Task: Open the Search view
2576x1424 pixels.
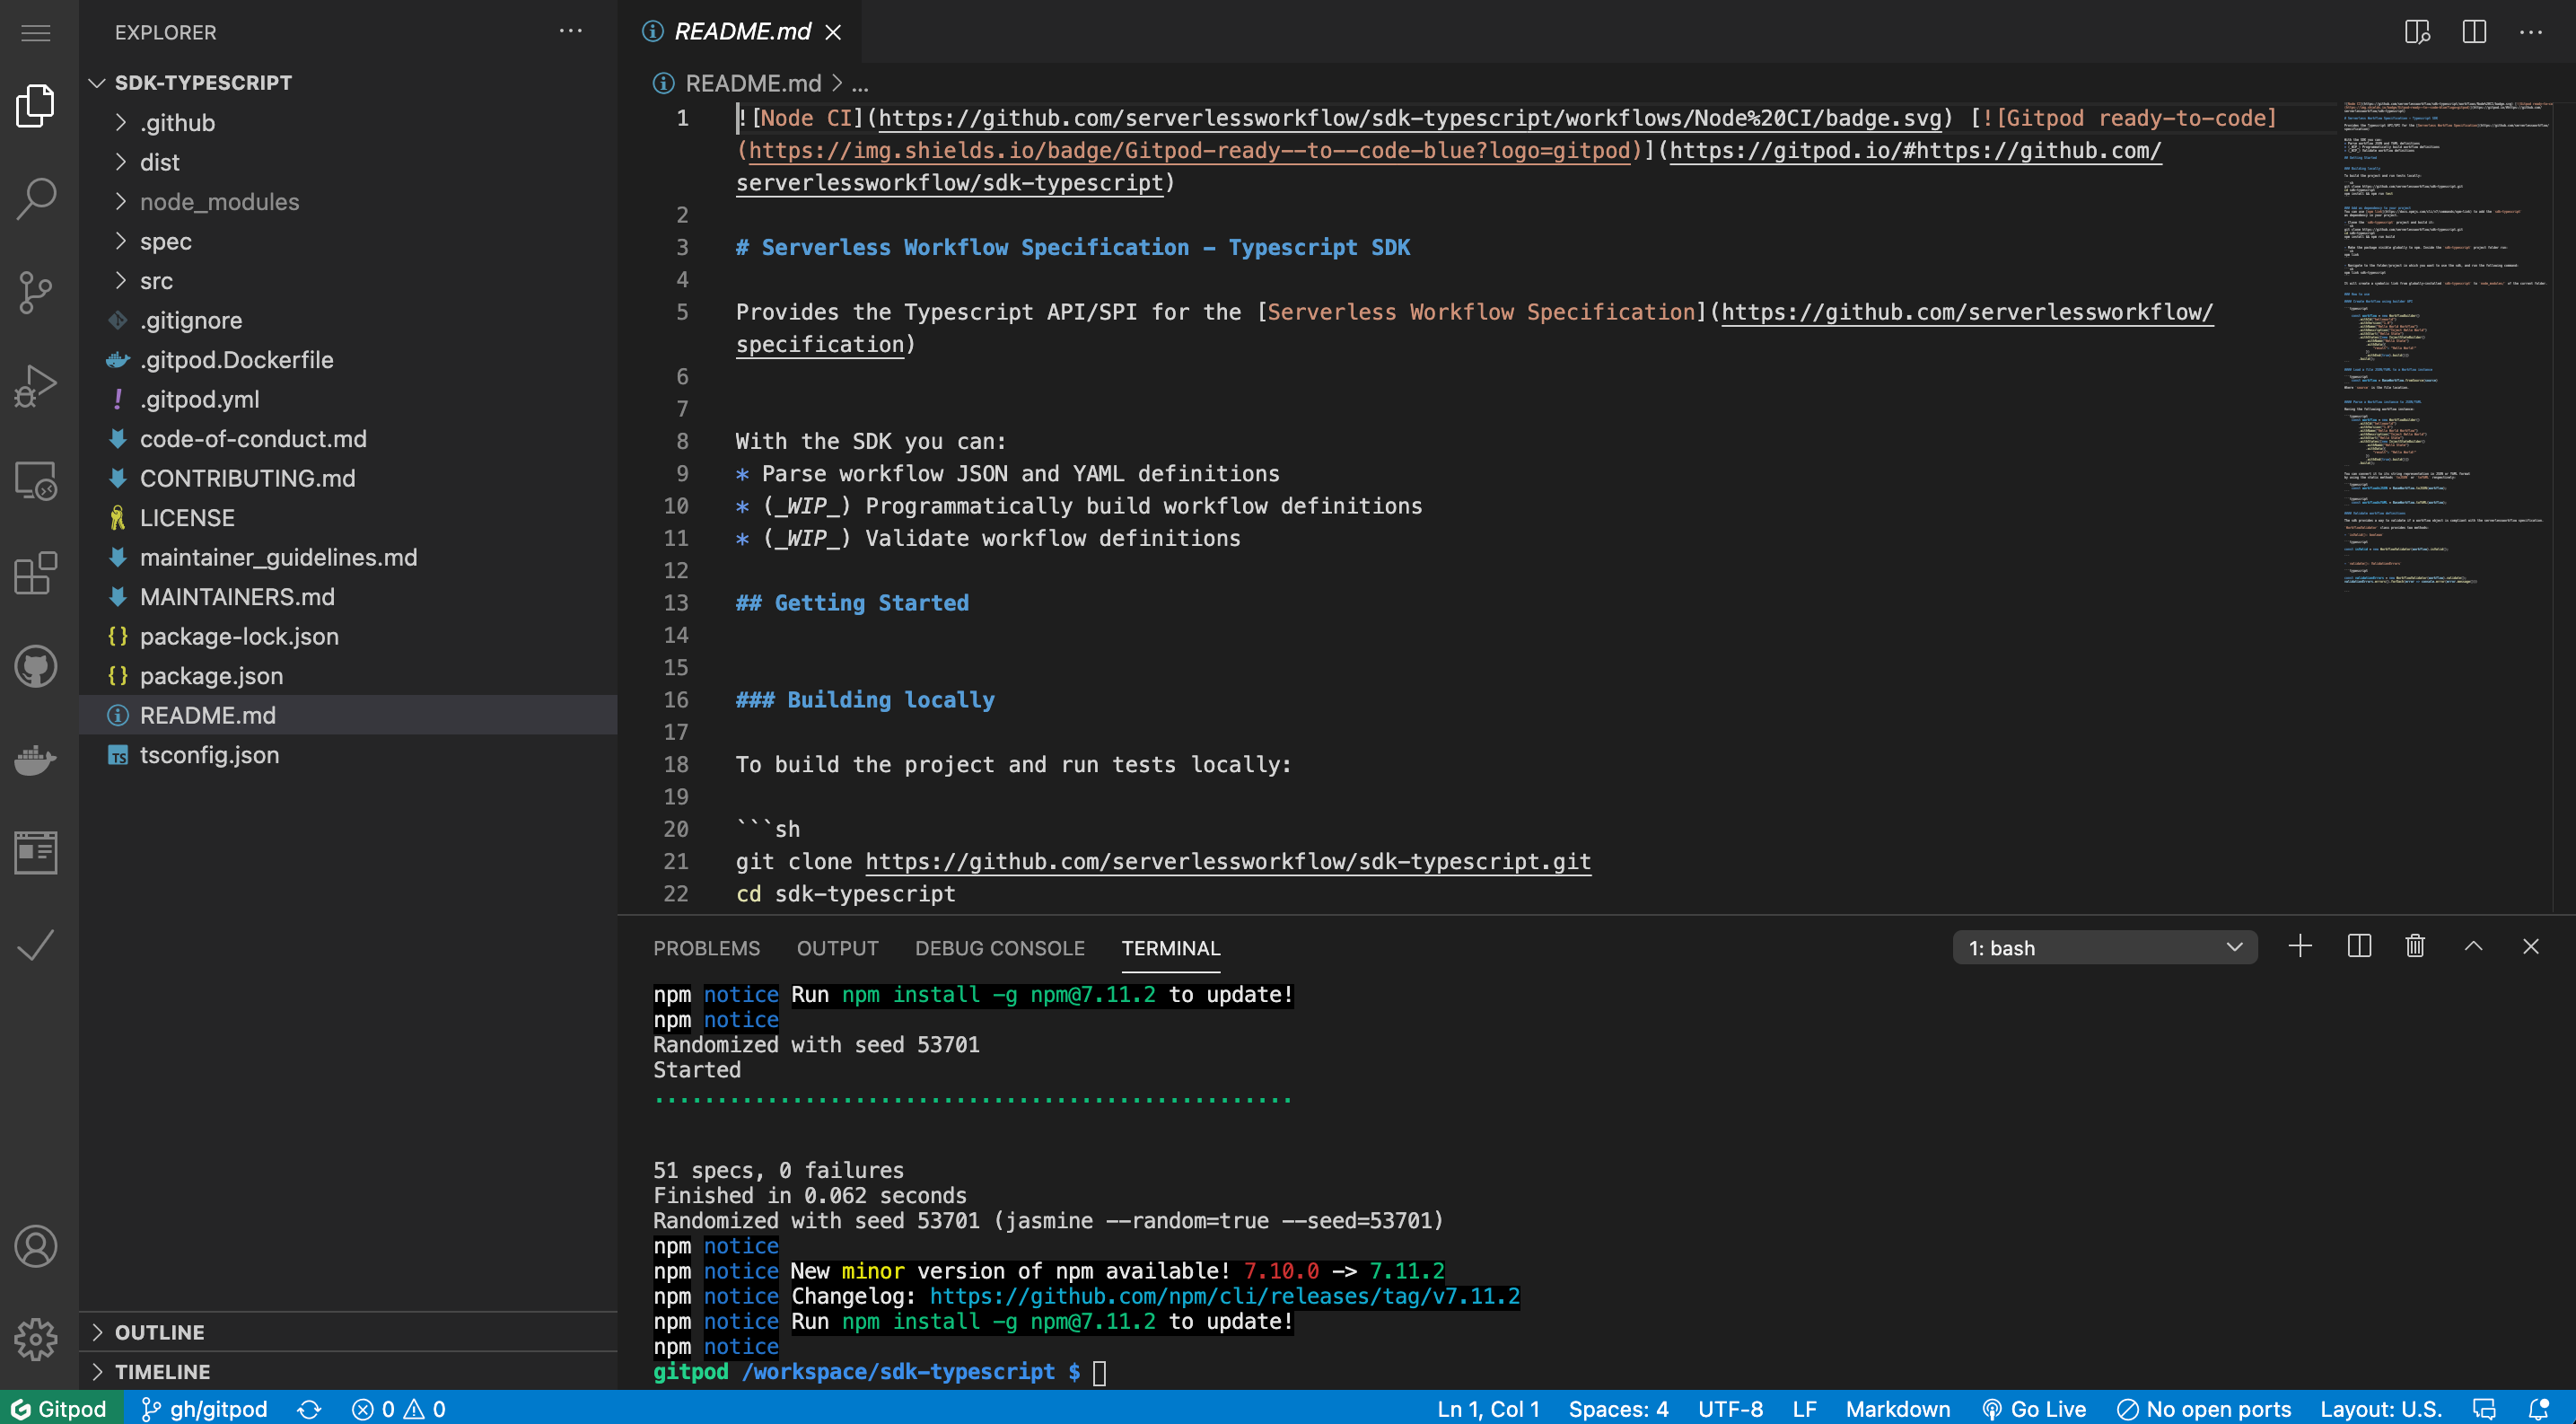Action: (x=36, y=199)
